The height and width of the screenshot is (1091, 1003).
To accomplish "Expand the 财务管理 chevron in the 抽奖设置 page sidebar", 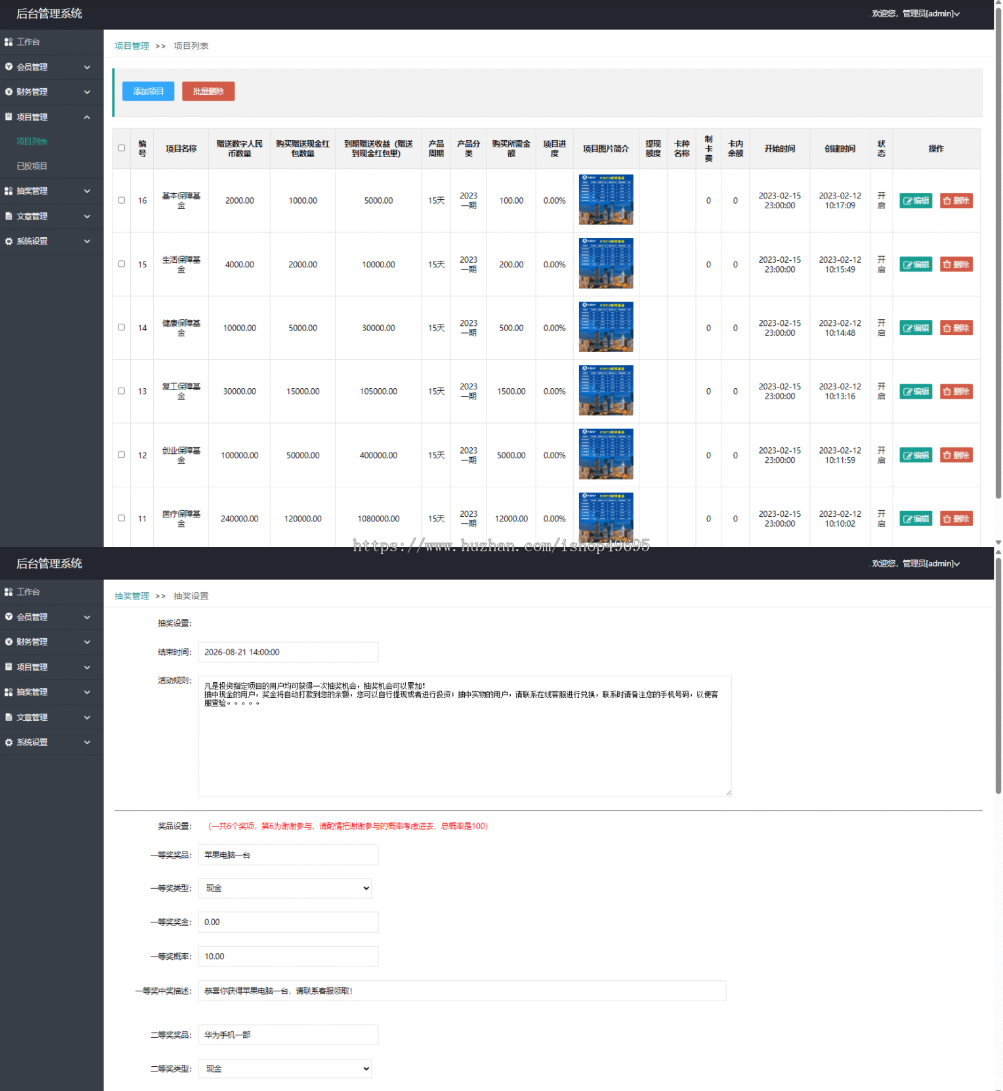I will (87, 642).
